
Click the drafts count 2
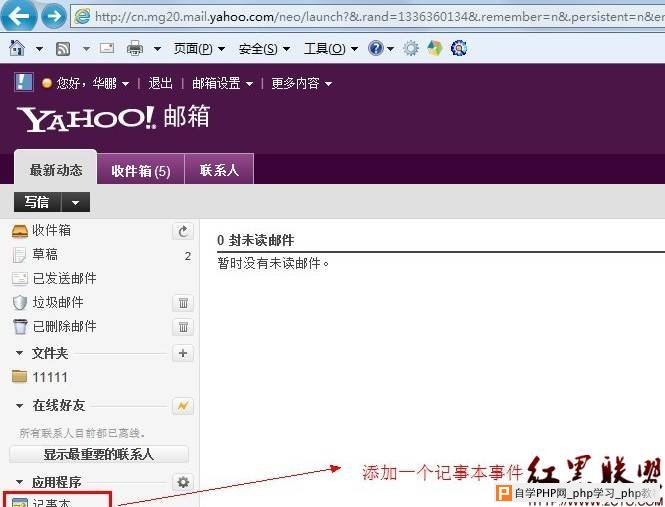coord(187,256)
